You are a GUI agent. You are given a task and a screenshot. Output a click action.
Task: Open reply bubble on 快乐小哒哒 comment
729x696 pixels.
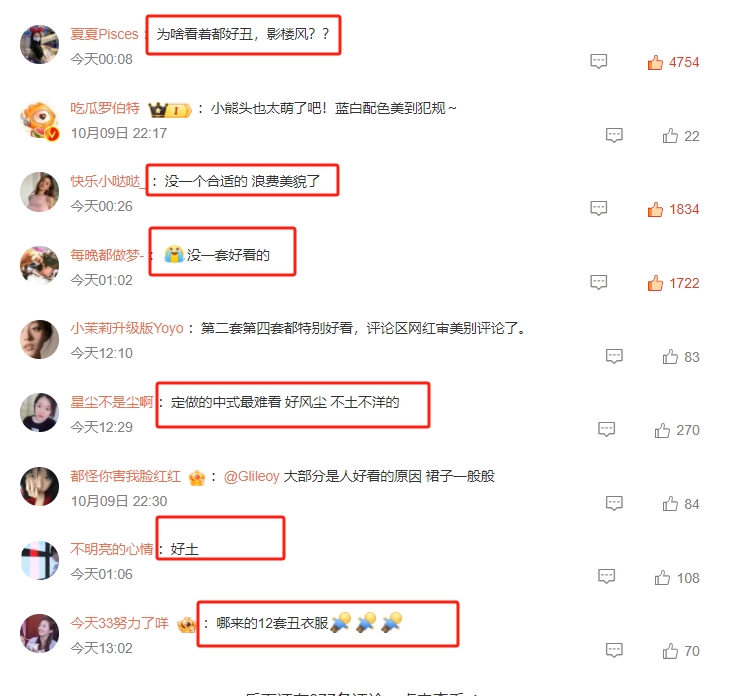598,208
